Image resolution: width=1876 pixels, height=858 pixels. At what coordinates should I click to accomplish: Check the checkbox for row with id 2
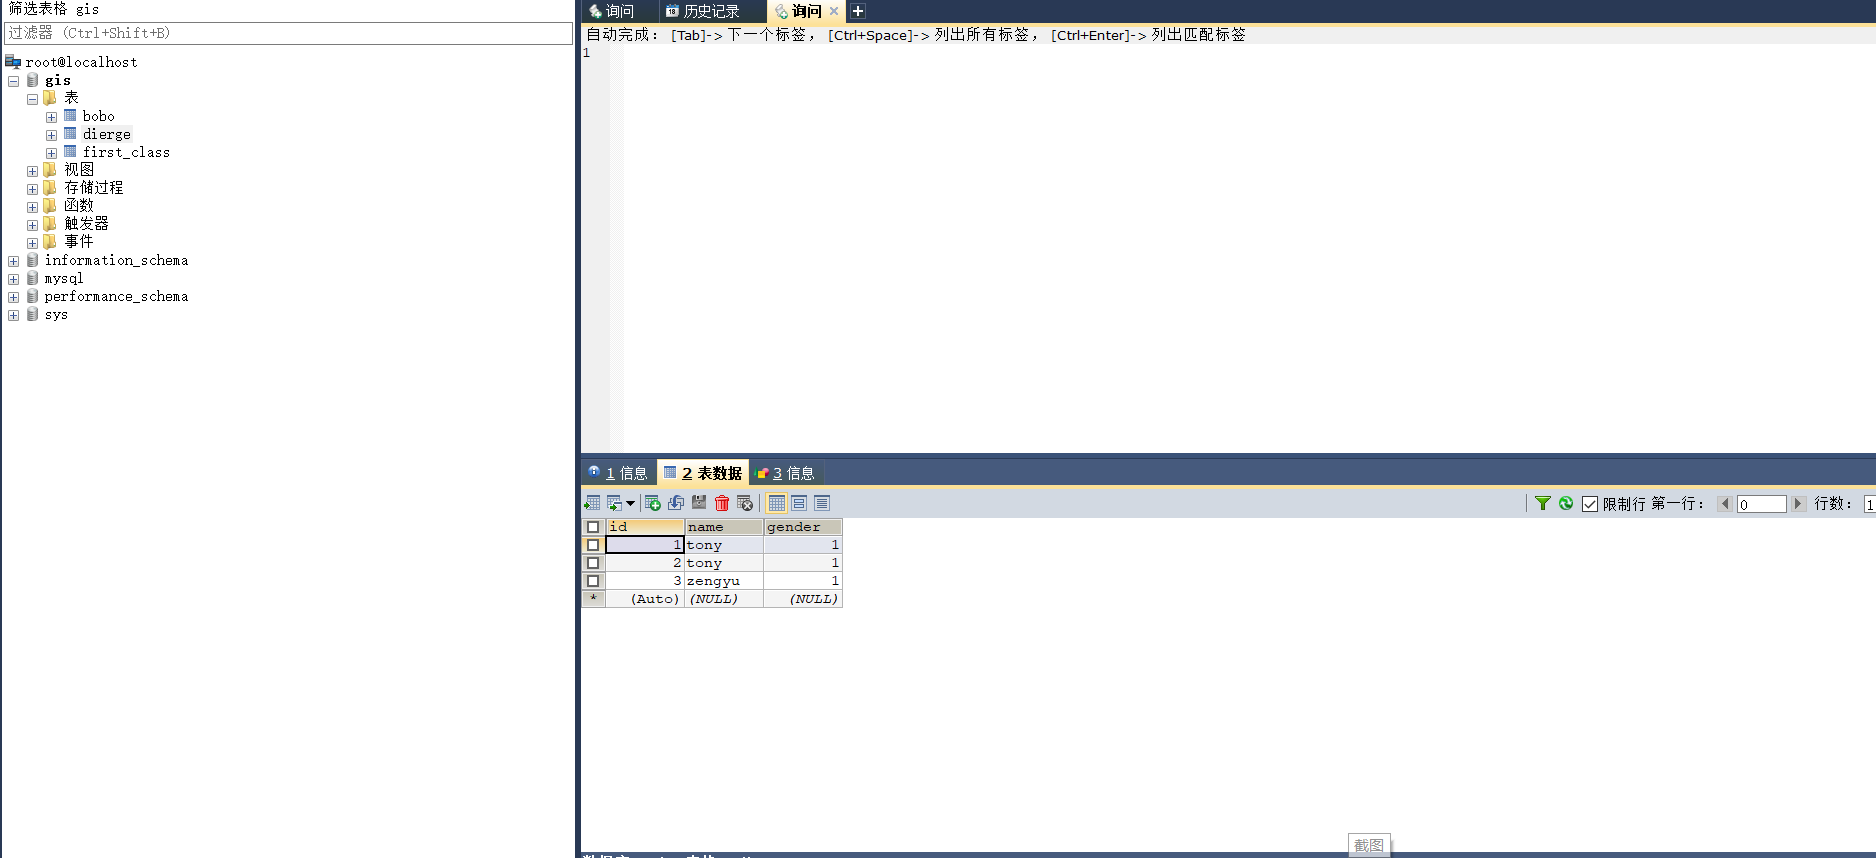coord(593,563)
